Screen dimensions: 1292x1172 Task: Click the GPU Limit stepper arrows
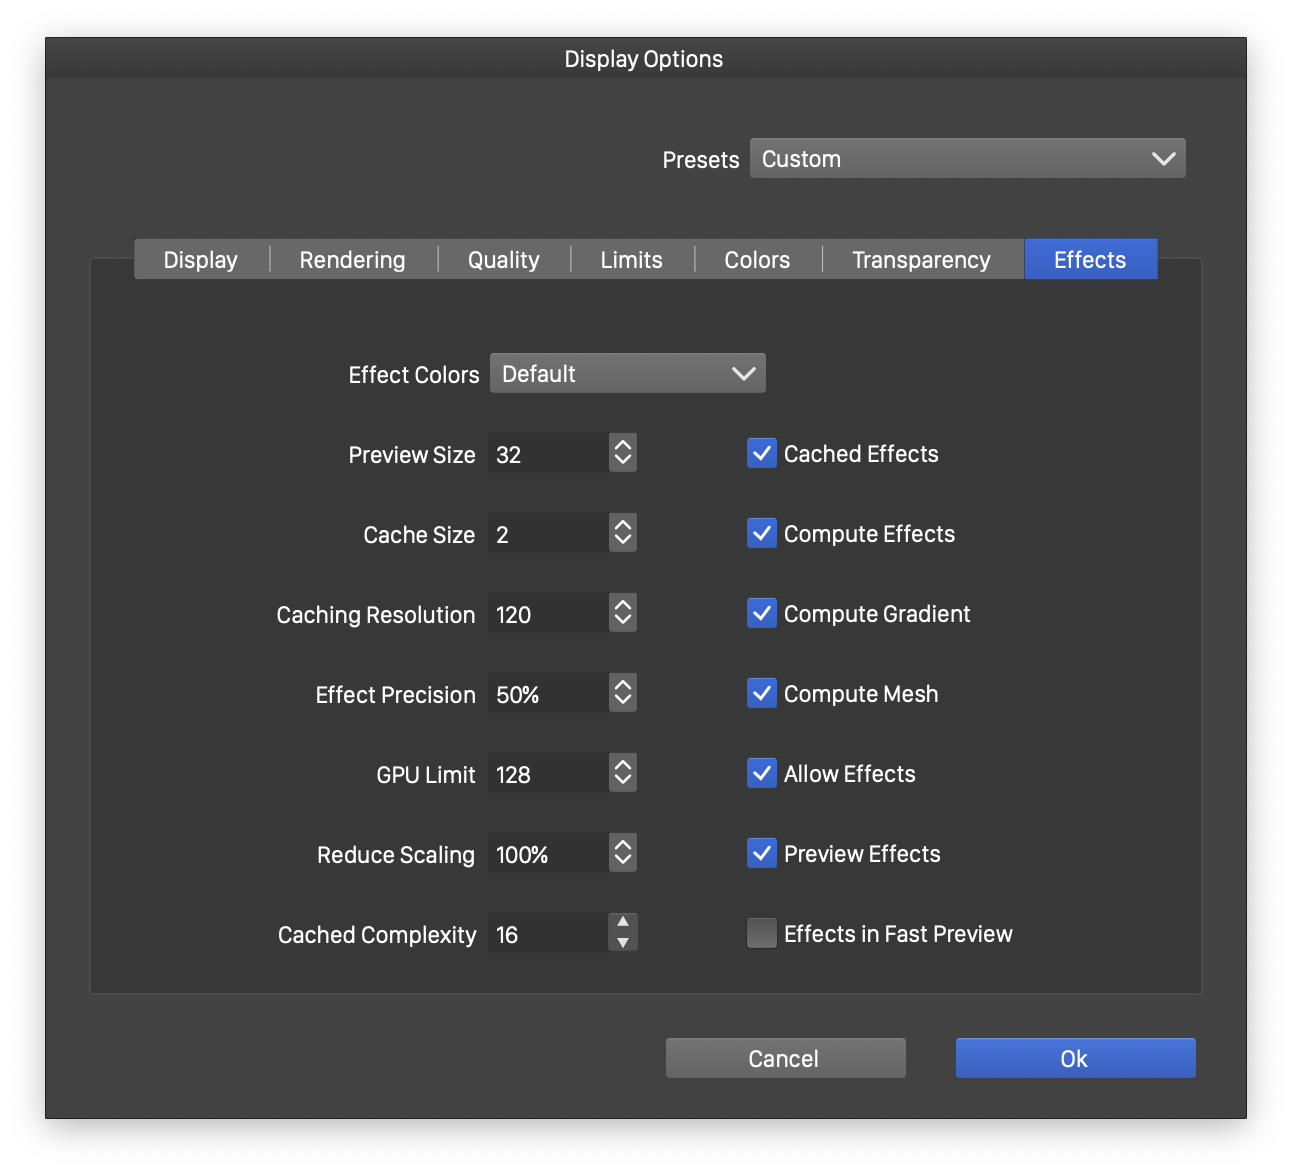[622, 773]
